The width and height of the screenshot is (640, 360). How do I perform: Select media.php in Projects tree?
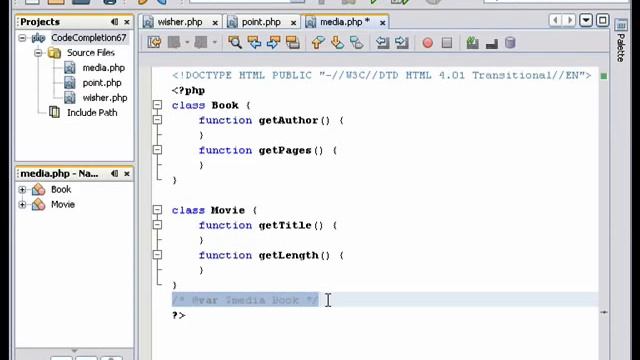[104, 68]
